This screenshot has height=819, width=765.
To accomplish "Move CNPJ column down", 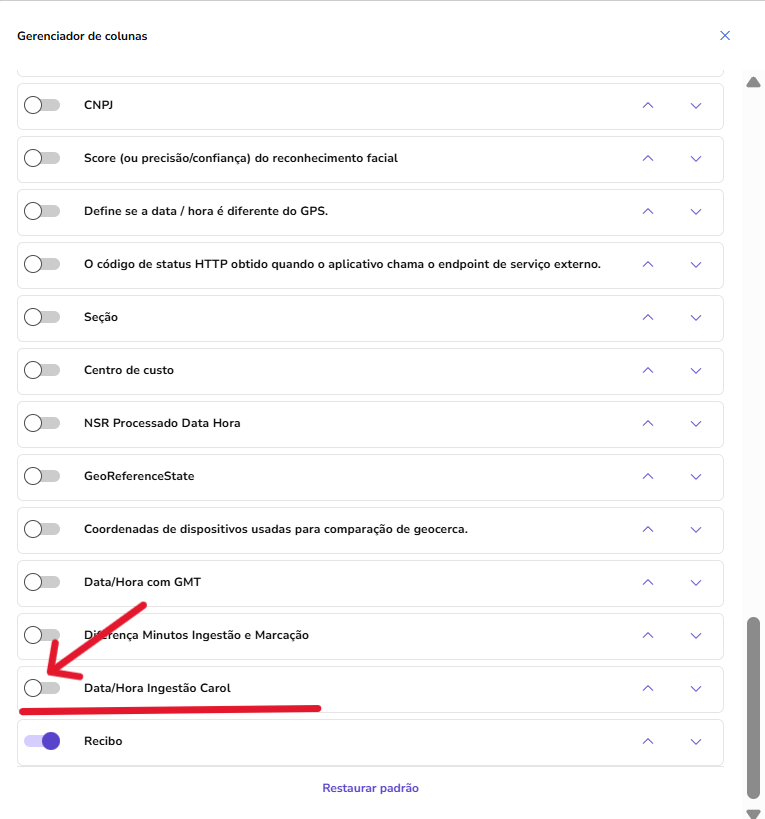I will (x=696, y=105).
